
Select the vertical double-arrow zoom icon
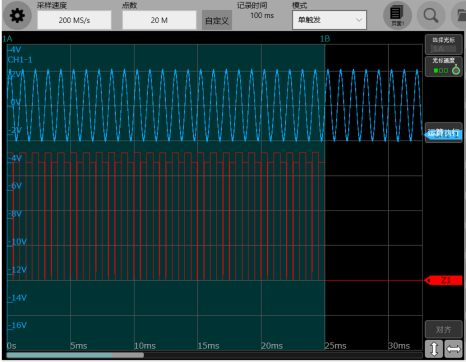[434, 349]
